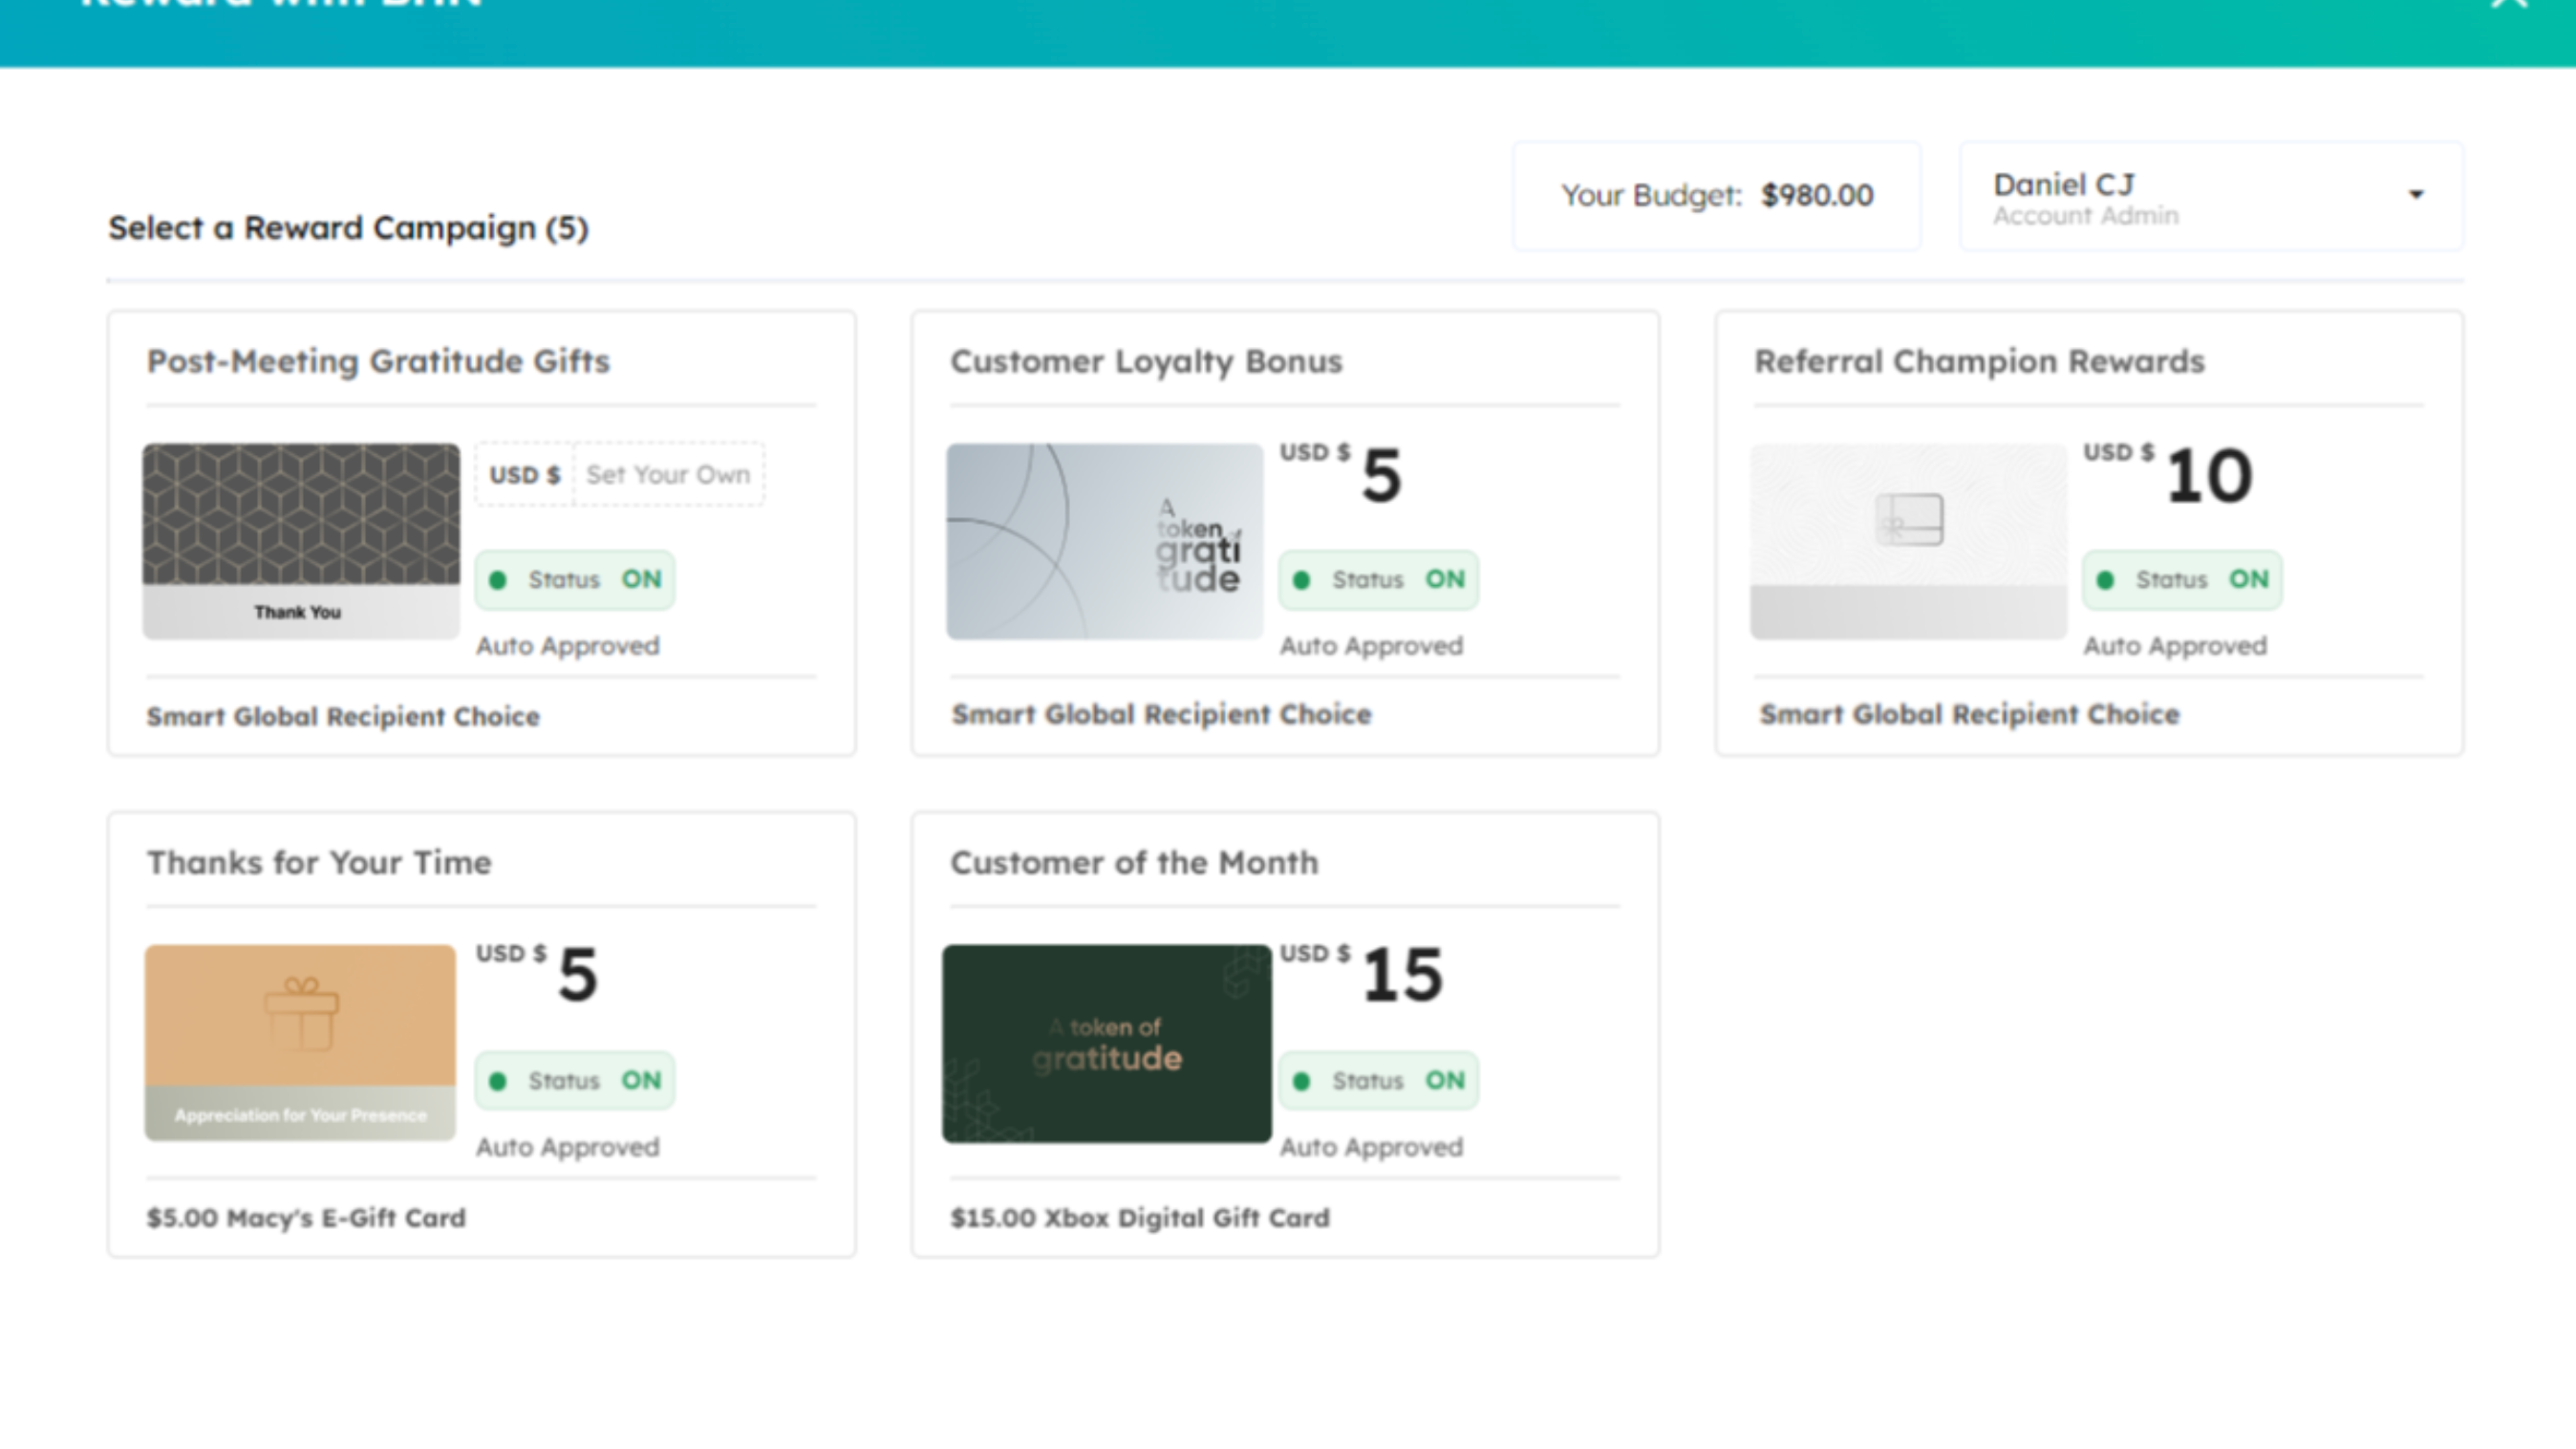Click the dark green gratitude card image
Viewport: 2576px width, 1449px height.
pyautogui.click(x=1107, y=1043)
